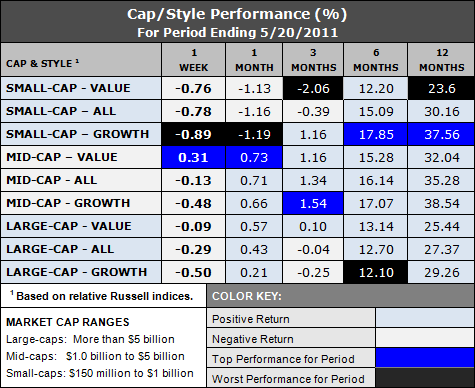Select cell with value 30.16

click(x=441, y=111)
